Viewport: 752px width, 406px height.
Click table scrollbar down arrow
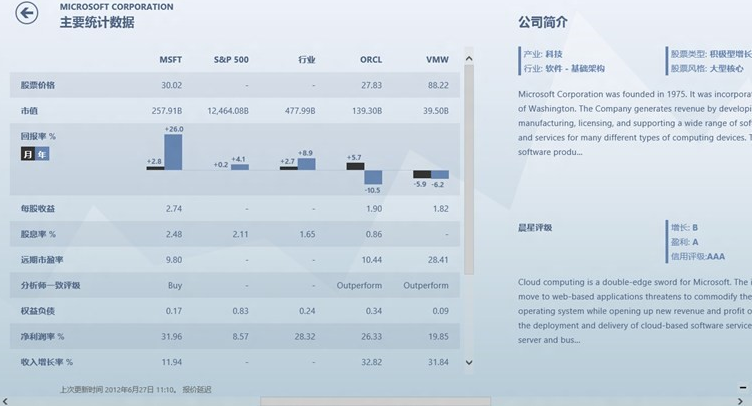tap(469, 362)
